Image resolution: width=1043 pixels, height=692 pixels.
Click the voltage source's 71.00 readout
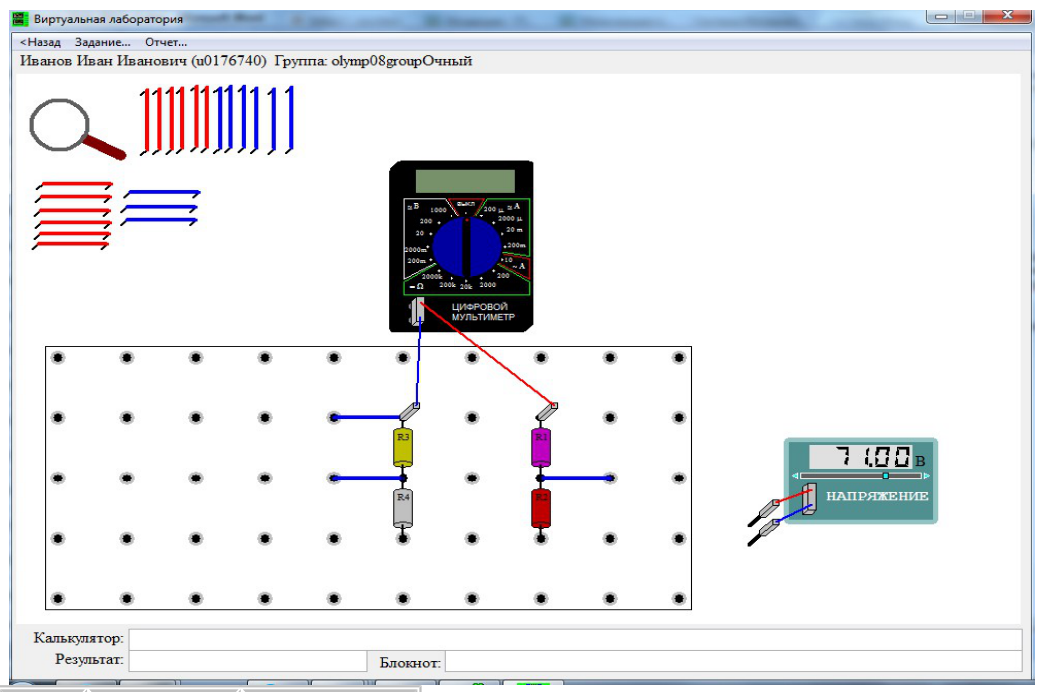(861, 457)
